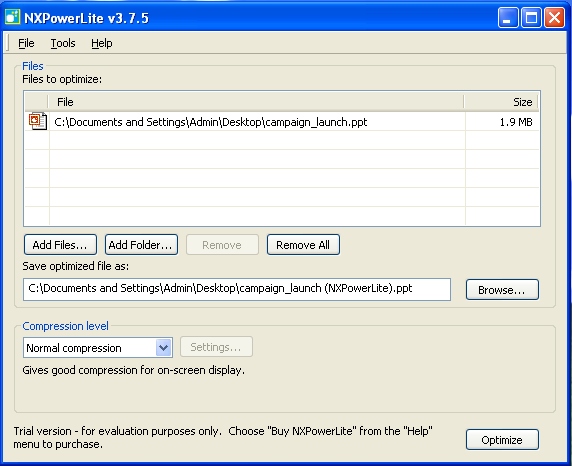Open the Normal compression dropdown
572x466 pixels.
pos(163,347)
